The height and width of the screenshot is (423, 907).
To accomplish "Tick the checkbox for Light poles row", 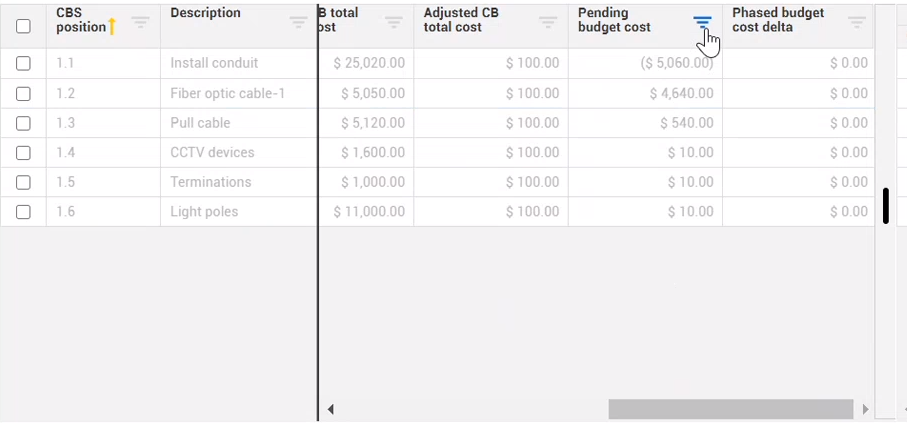I will 23,212.
